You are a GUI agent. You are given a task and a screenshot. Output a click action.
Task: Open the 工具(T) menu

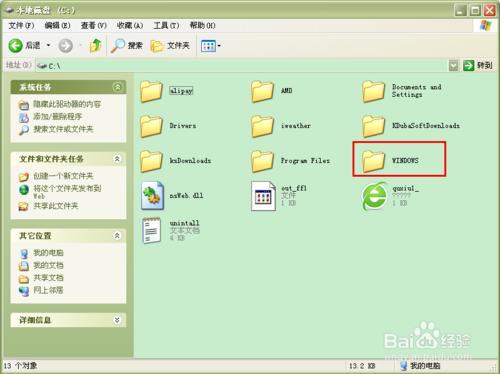click(x=166, y=26)
